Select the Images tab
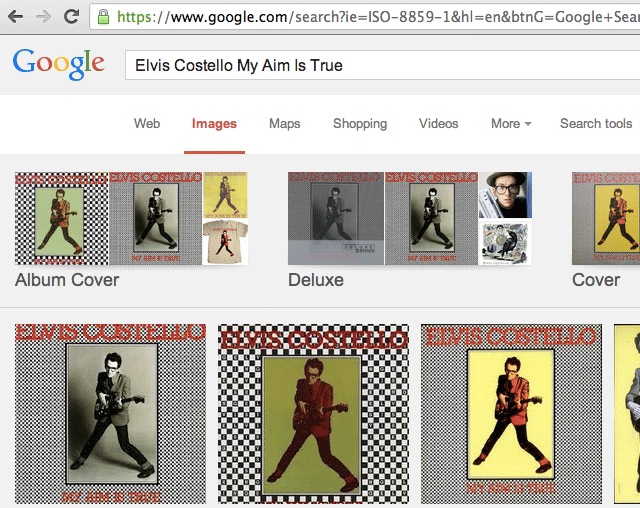Screen dimensions: 640x508 pyautogui.click(x=214, y=124)
